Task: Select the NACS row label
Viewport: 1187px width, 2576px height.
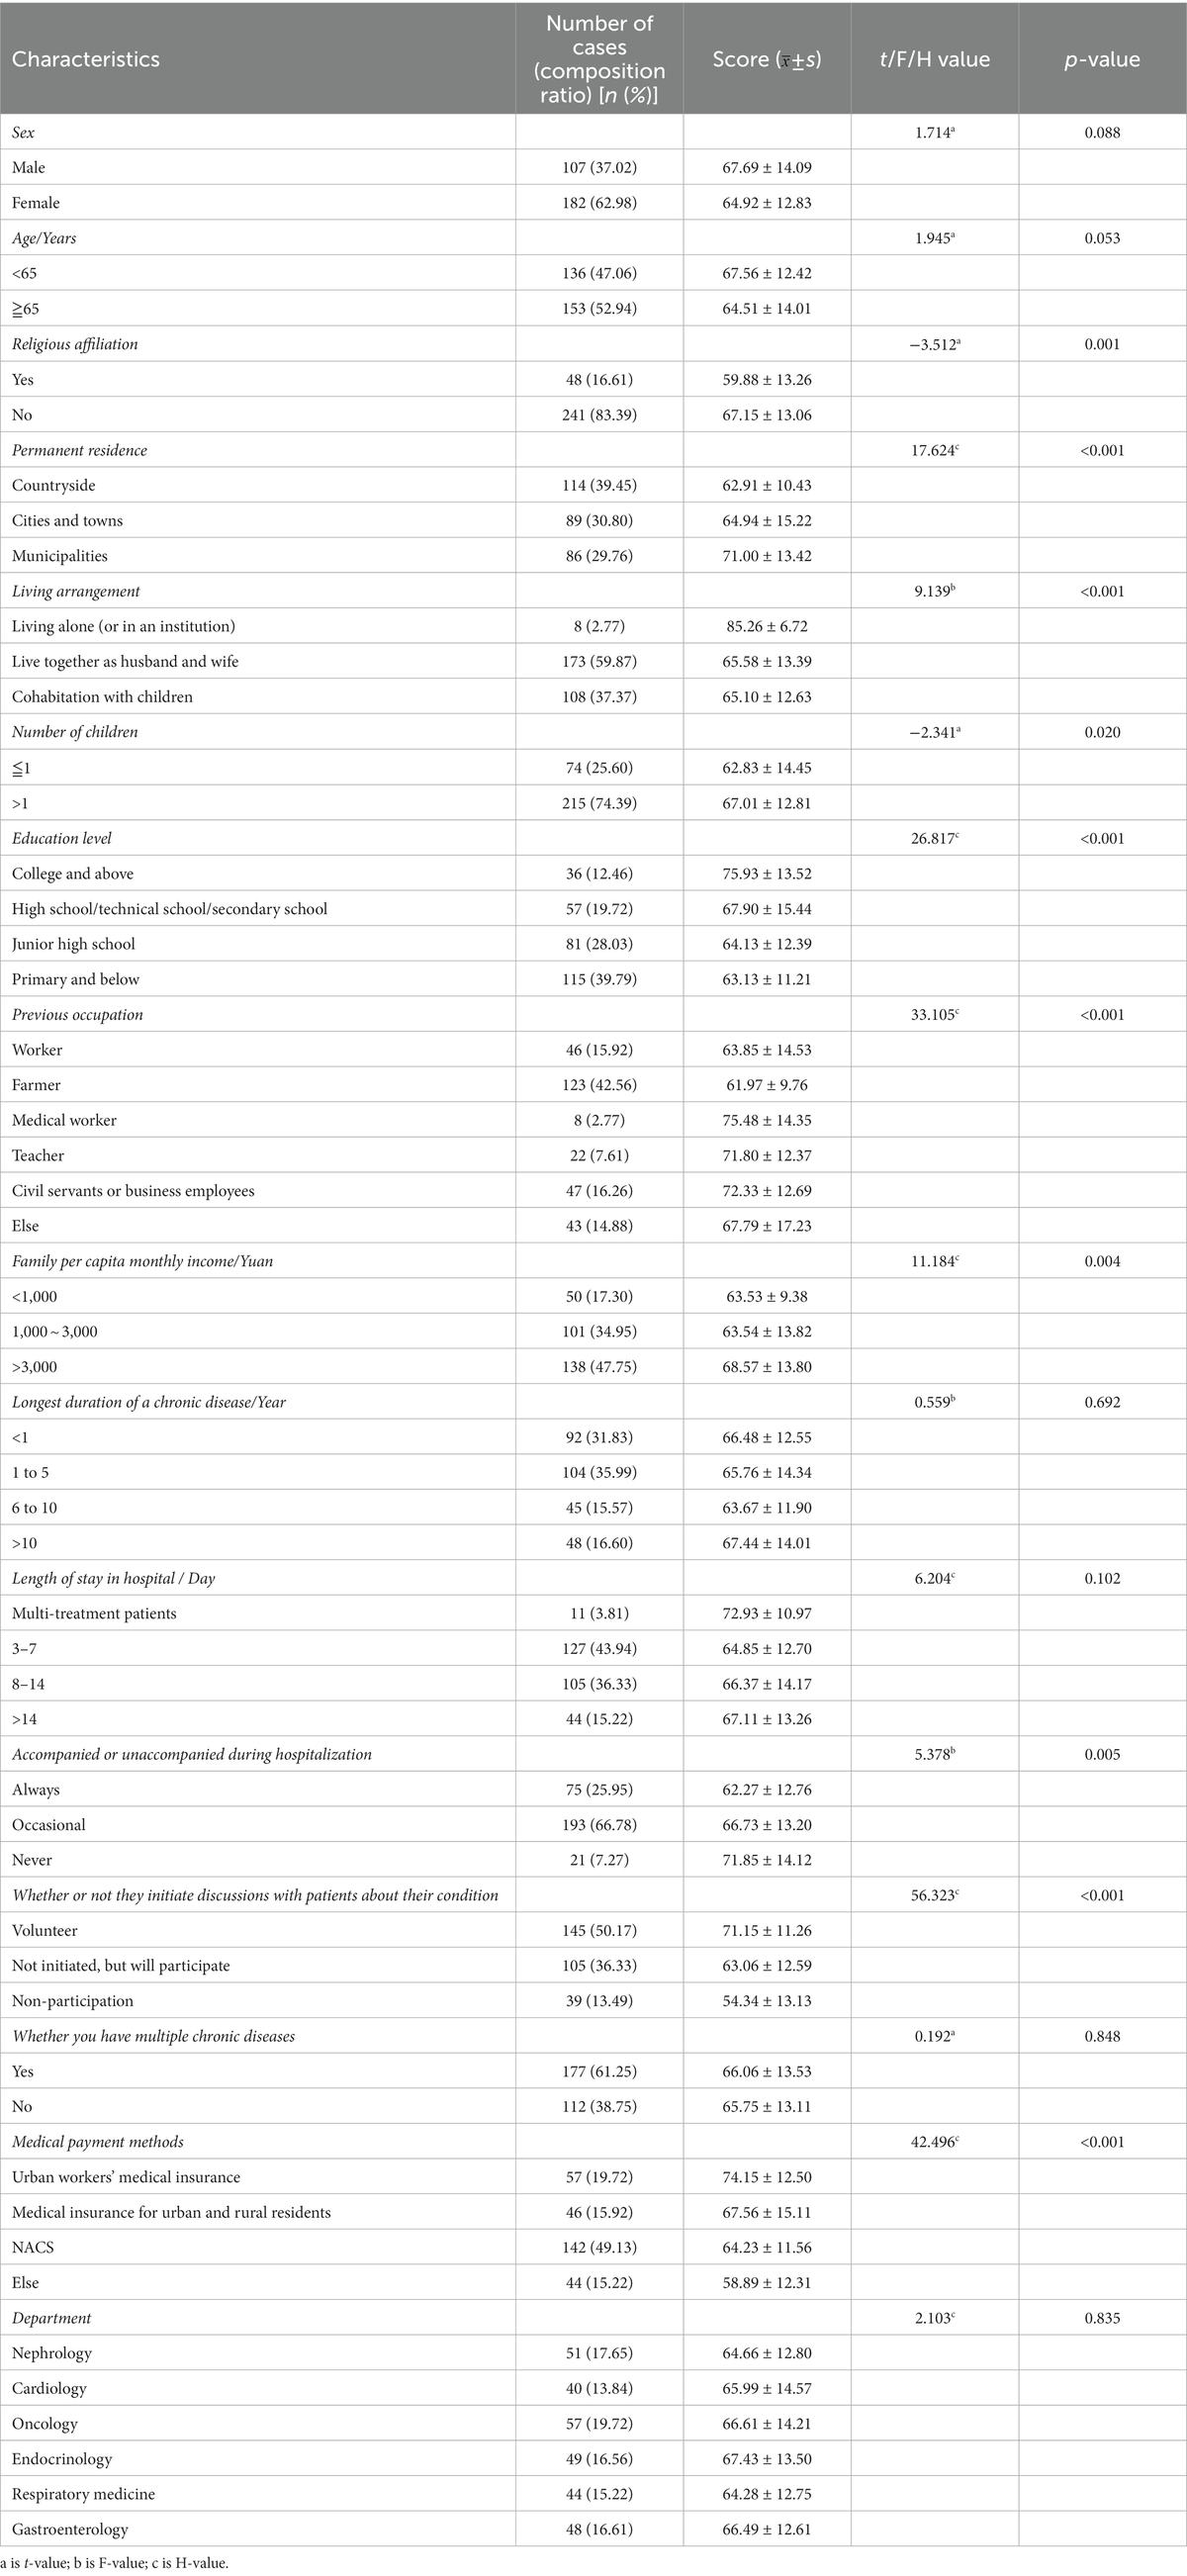Action: (33, 2247)
